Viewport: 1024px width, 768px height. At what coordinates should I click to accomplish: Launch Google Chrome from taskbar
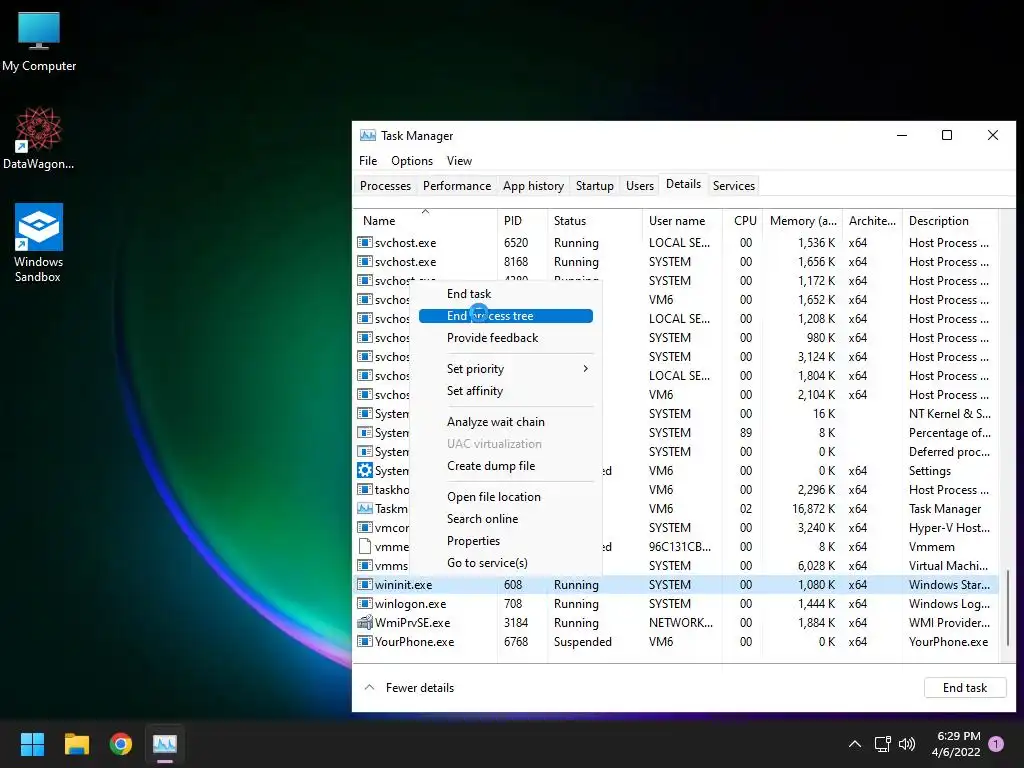point(121,744)
